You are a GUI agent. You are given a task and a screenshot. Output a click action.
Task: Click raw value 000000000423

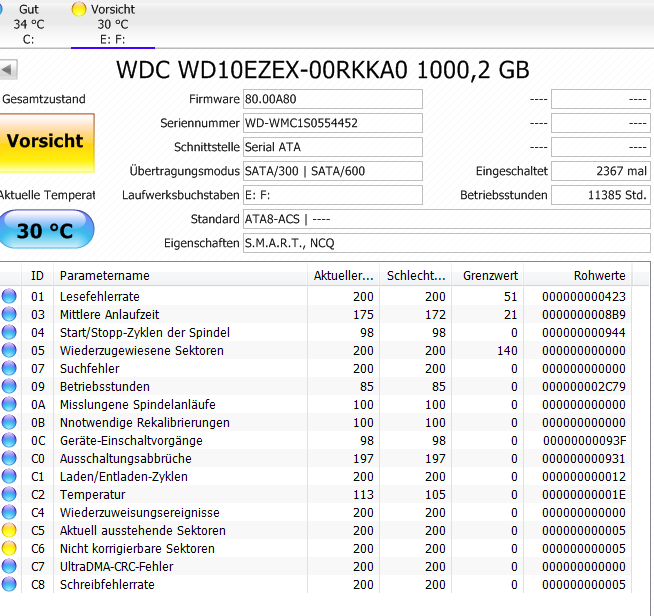pyautogui.click(x=584, y=297)
